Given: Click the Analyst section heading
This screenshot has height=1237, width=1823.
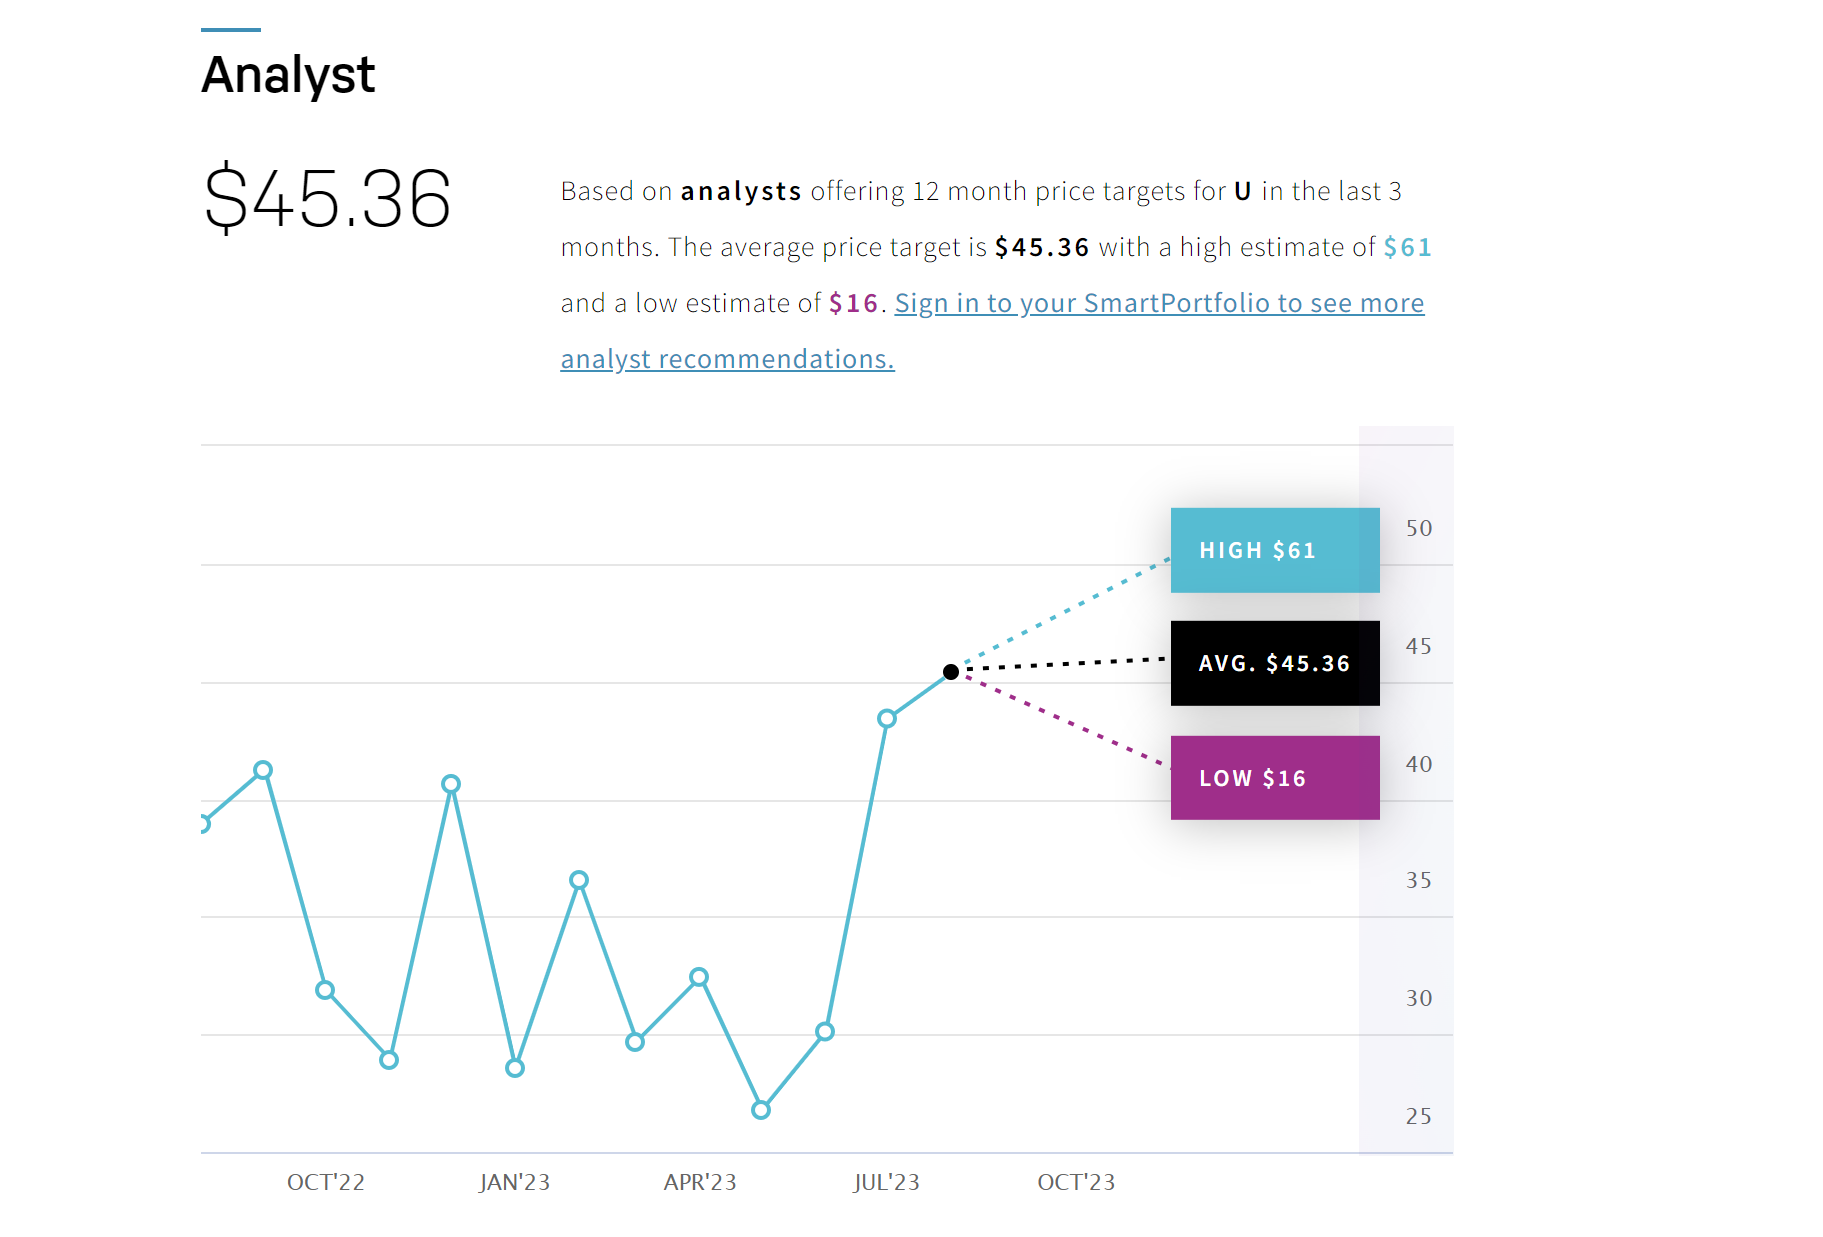Looking at the screenshot, I should [288, 75].
